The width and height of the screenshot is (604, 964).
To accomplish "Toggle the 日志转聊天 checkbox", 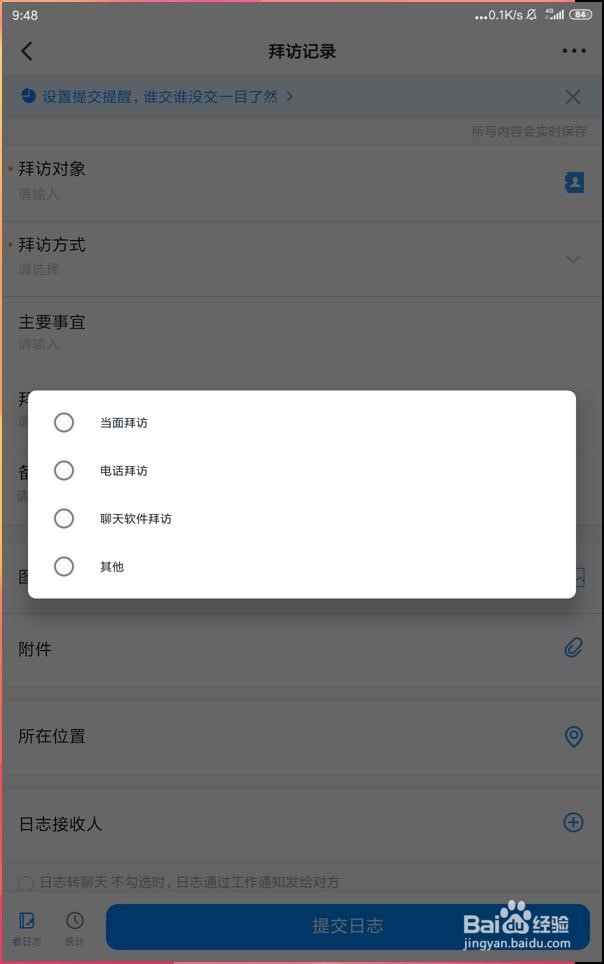I will coord(26,883).
